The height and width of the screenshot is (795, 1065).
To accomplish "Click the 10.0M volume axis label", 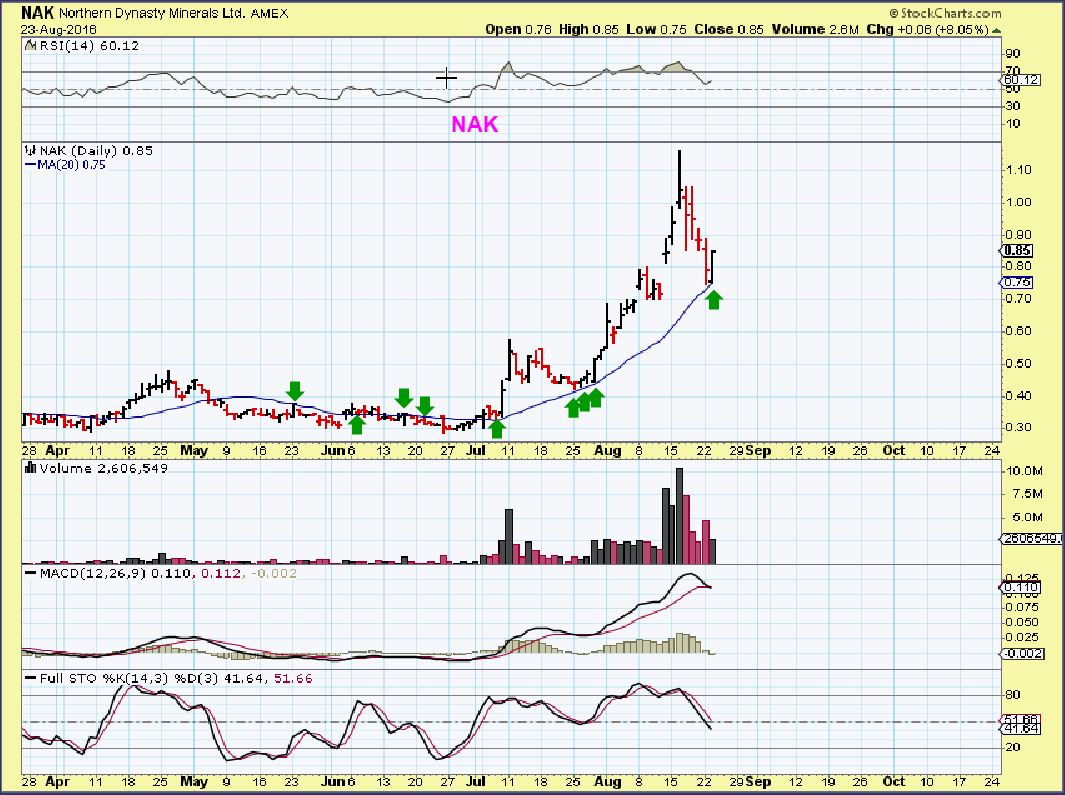I will coord(1025,471).
